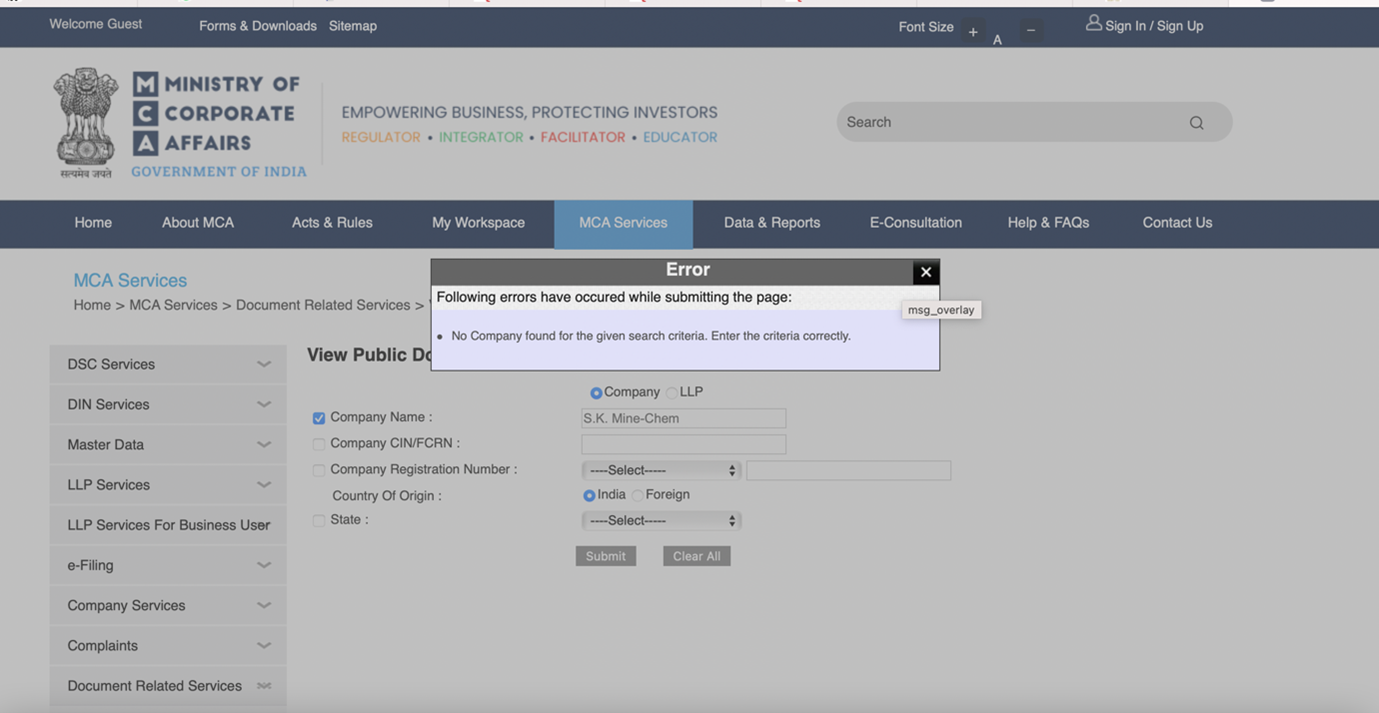The width and height of the screenshot is (1379, 713).
Task: Click the Clear All button
Action: coord(696,556)
